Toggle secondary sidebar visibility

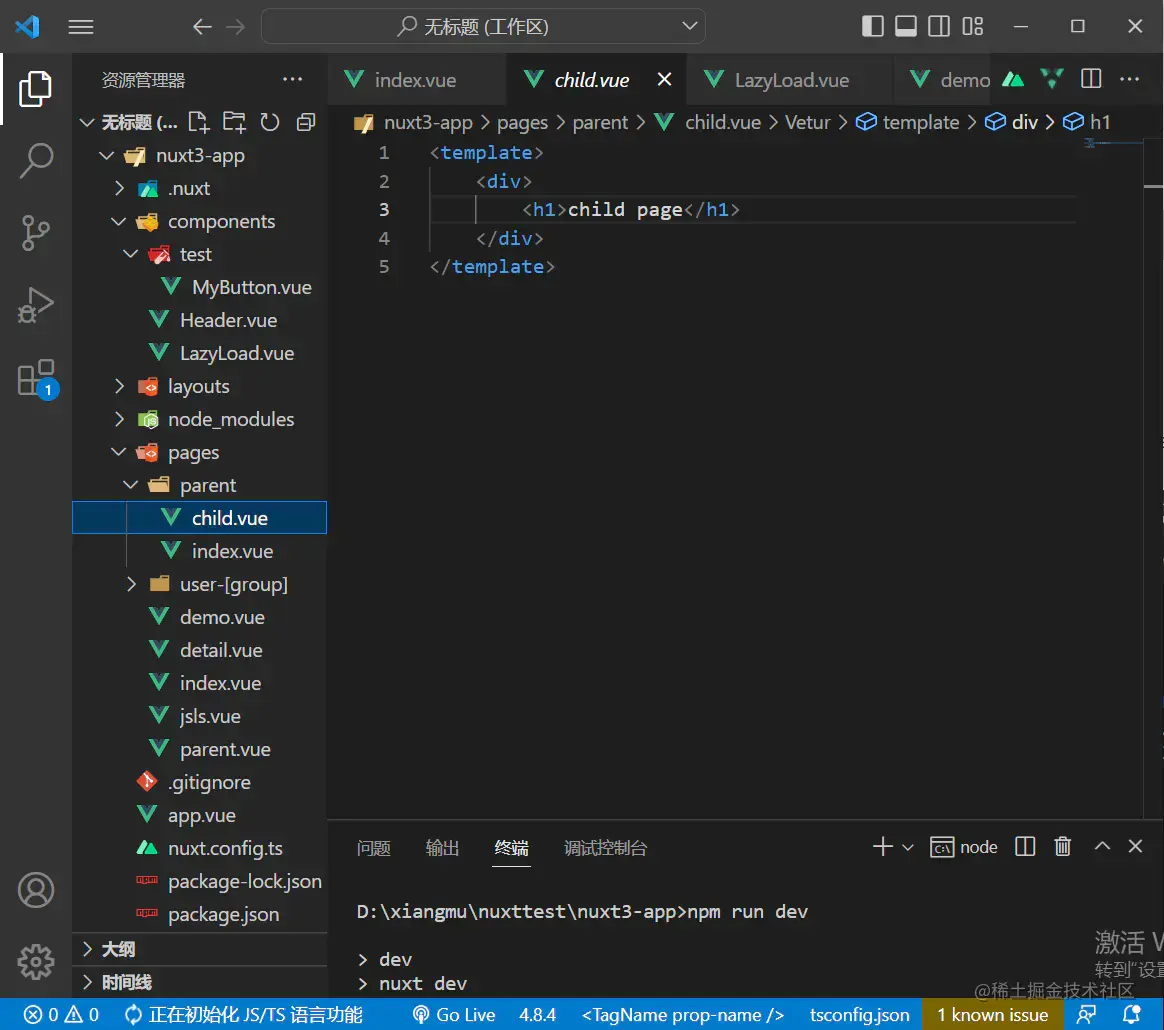[939, 27]
